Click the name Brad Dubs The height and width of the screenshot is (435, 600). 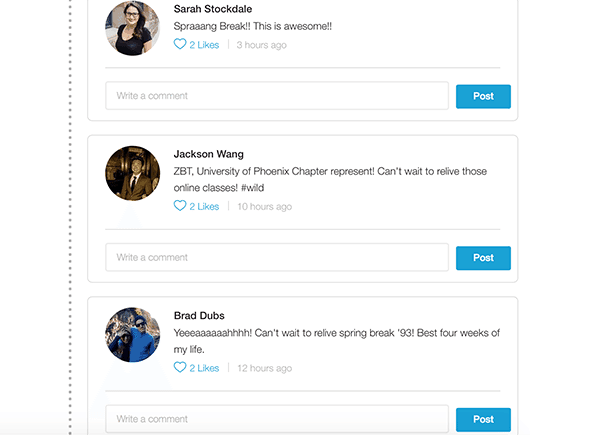tap(199, 316)
